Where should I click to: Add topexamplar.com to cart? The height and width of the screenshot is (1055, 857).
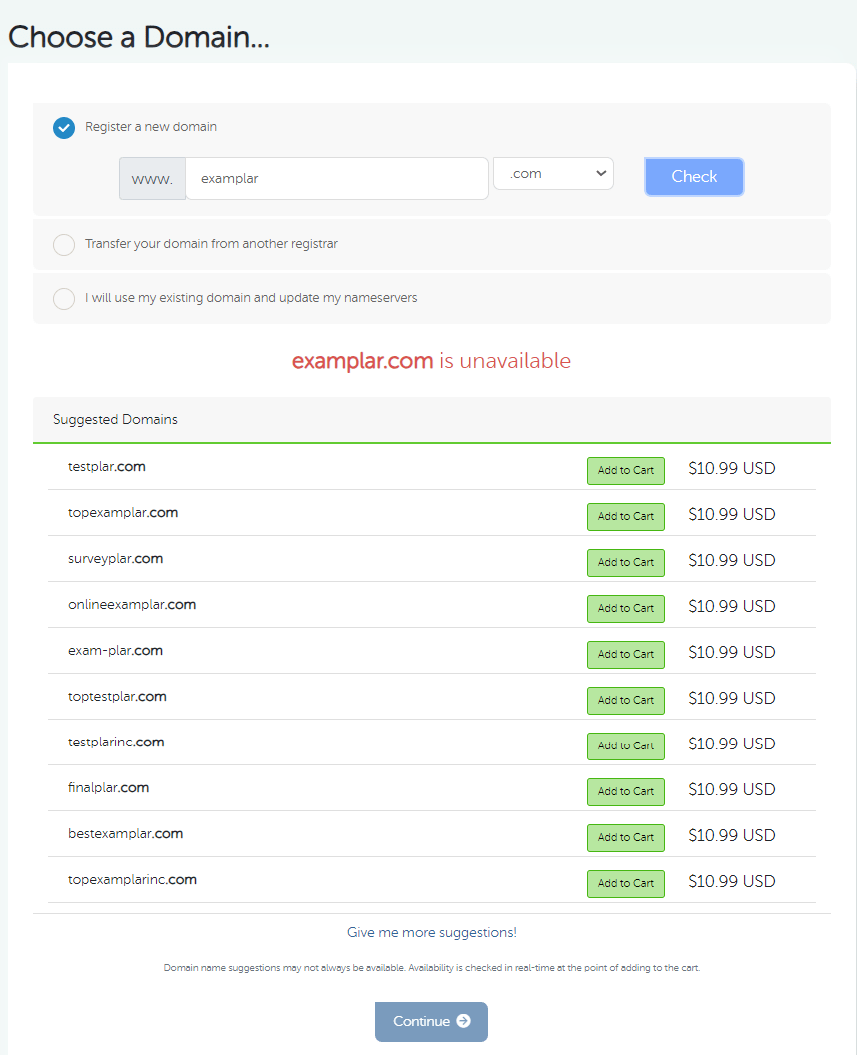point(625,516)
